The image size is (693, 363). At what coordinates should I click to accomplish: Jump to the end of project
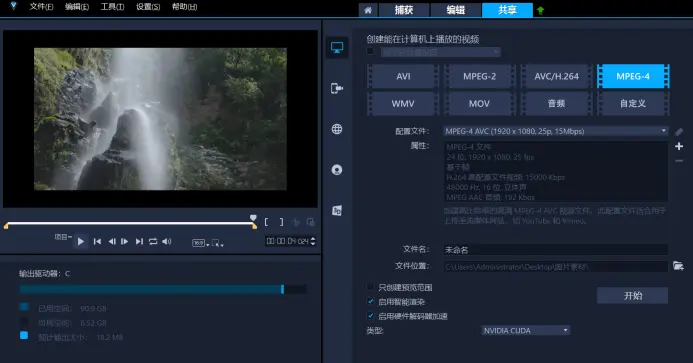(139, 241)
